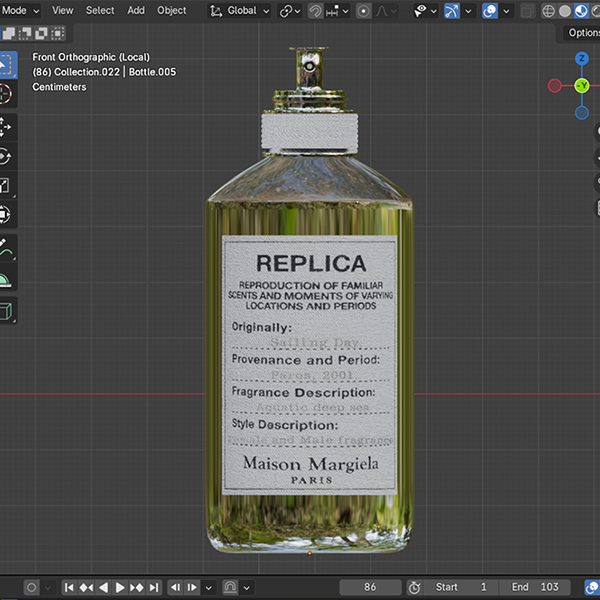Jump to the first frame

coord(69,587)
